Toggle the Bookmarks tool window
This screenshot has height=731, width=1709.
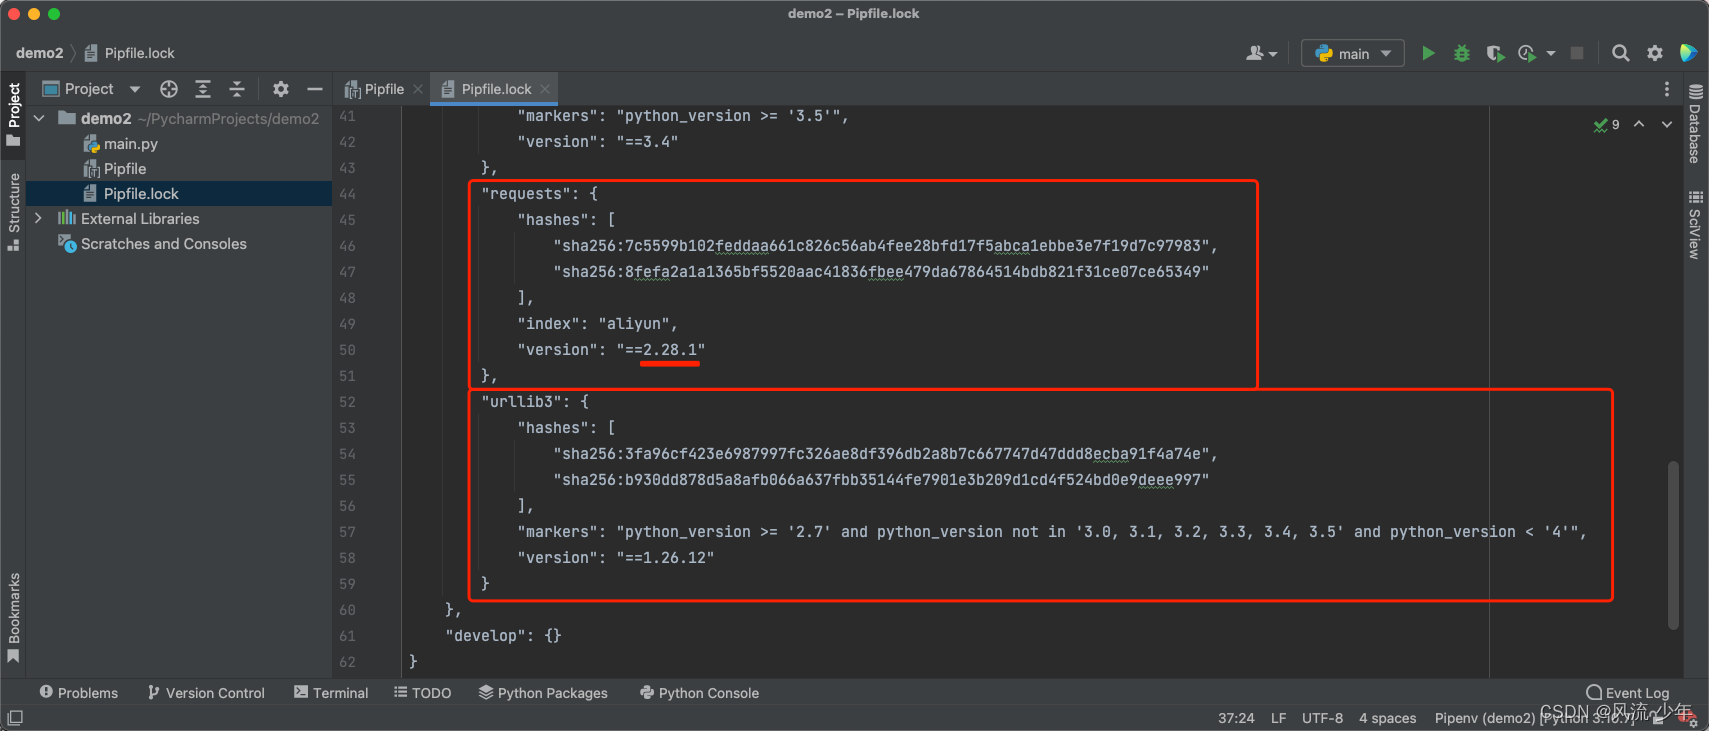click(14, 616)
